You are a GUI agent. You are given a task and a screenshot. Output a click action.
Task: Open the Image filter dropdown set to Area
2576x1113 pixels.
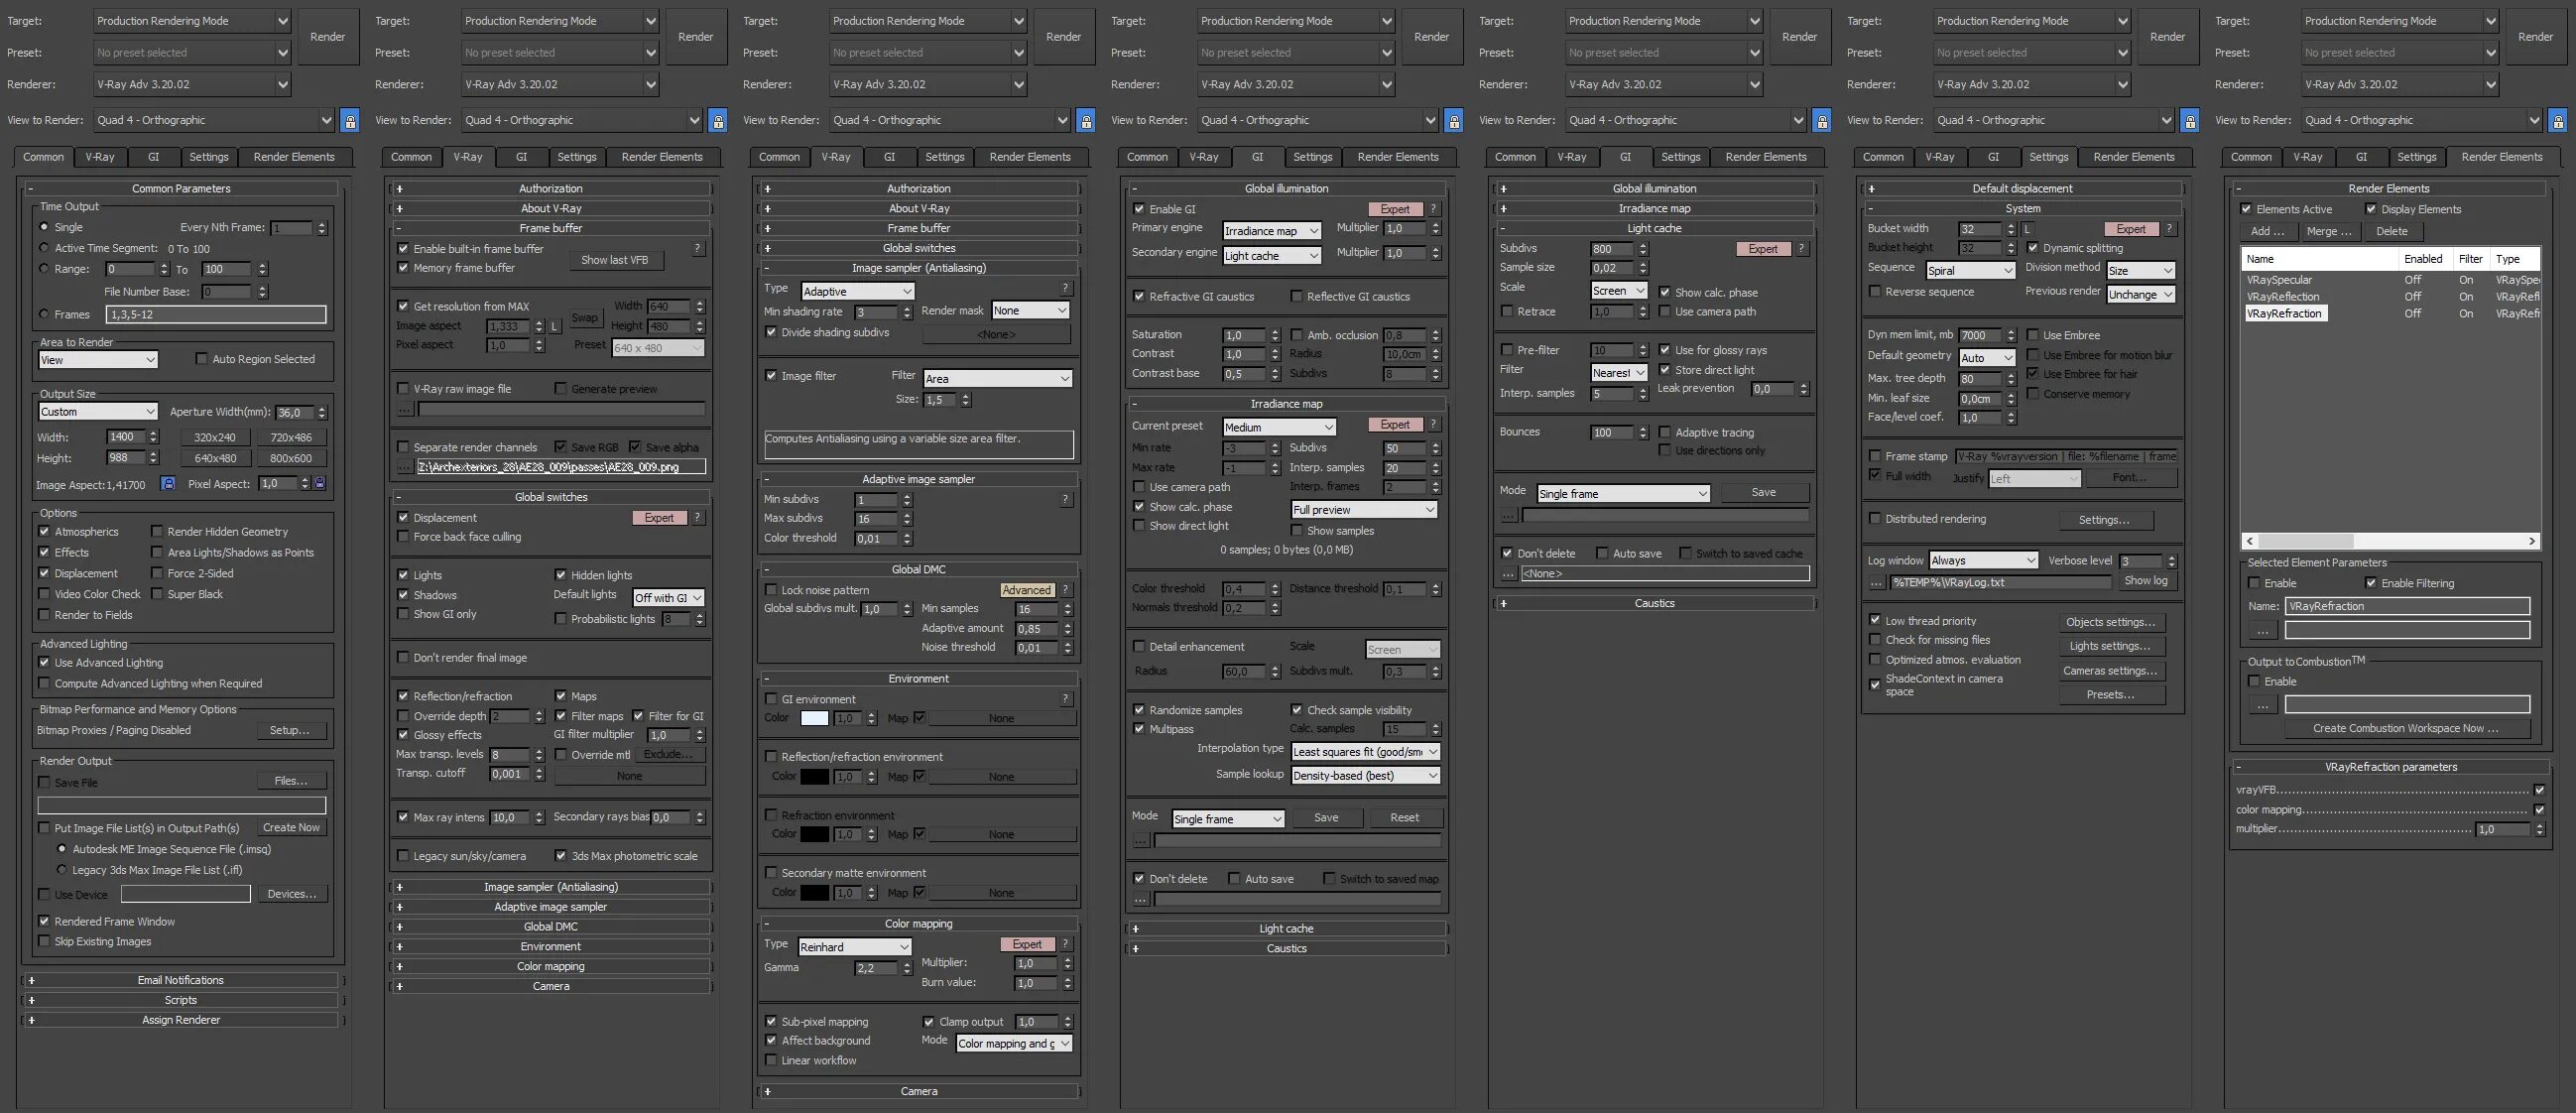pyautogui.click(x=997, y=379)
